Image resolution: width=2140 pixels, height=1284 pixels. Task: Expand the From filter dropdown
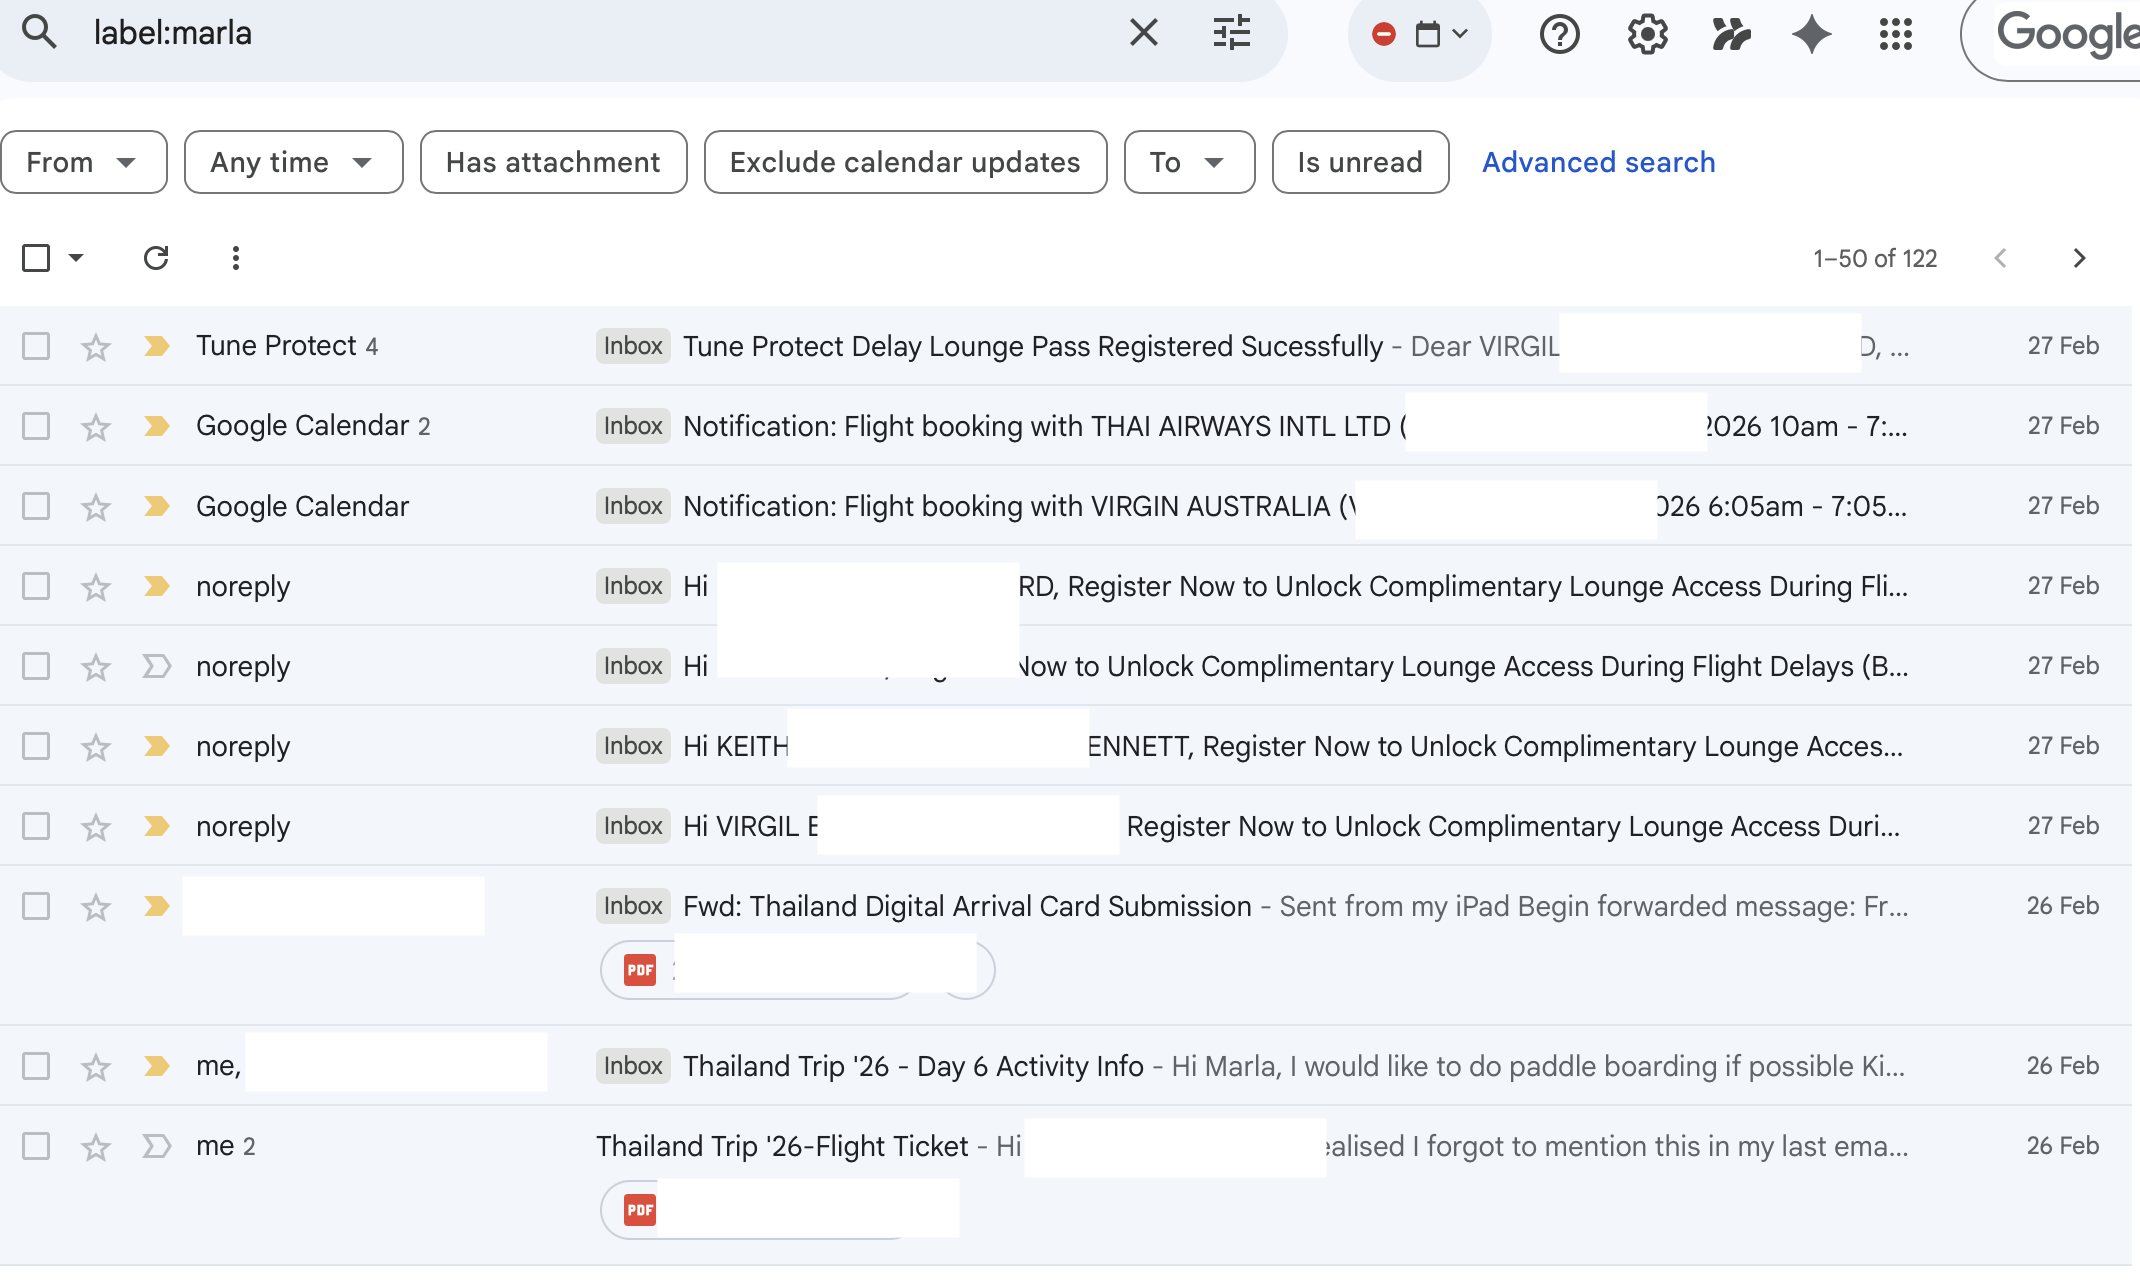(x=84, y=162)
